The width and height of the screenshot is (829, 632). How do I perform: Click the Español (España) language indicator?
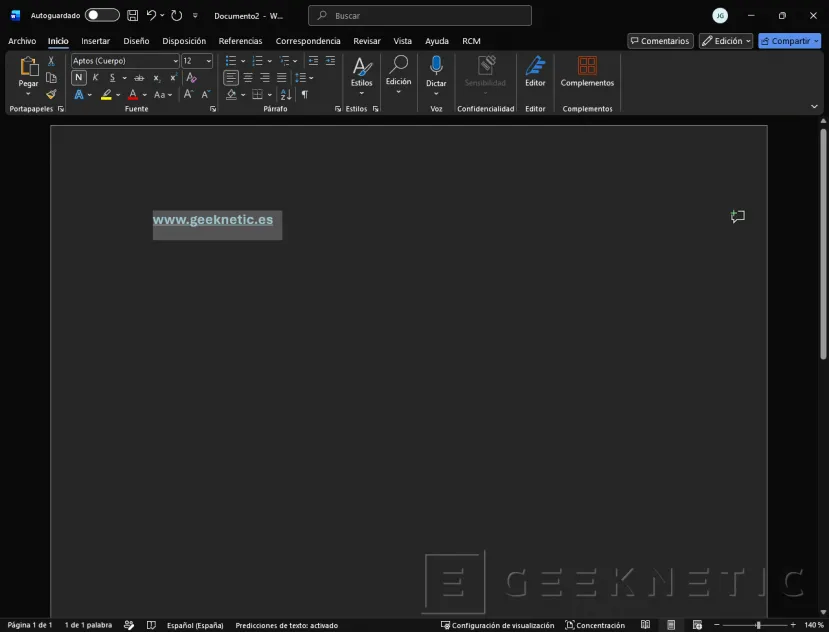click(x=195, y=625)
